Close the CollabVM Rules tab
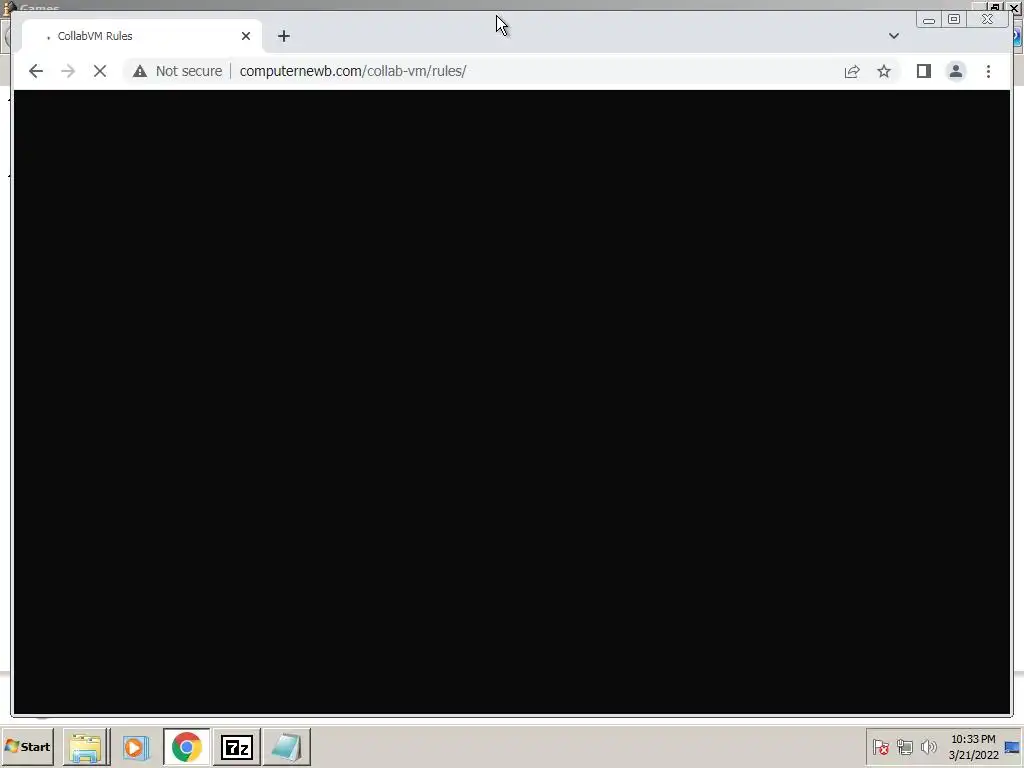This screenshot has width=1024, height=768. pos(246,36)
